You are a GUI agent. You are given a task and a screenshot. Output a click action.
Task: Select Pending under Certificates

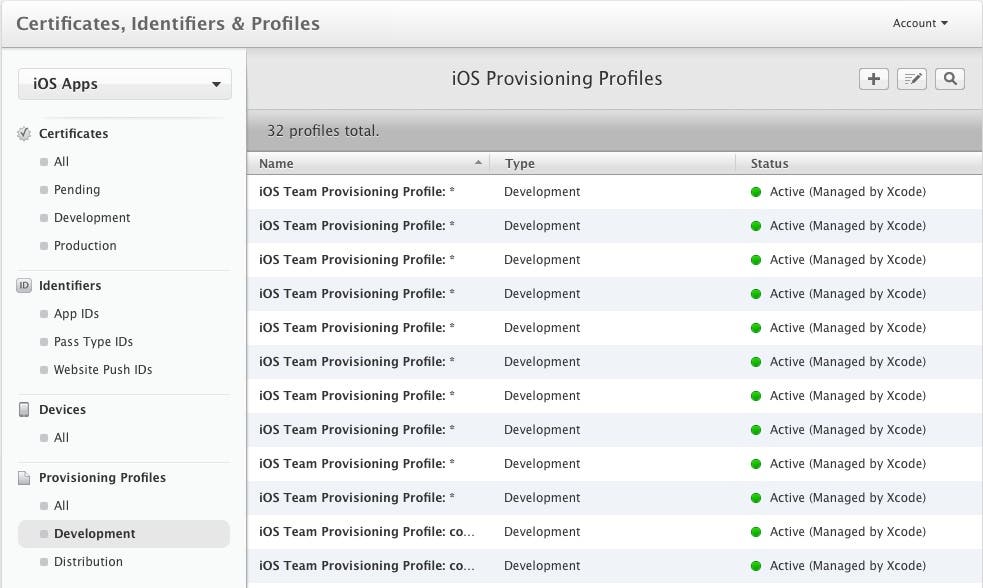point(77,190)
